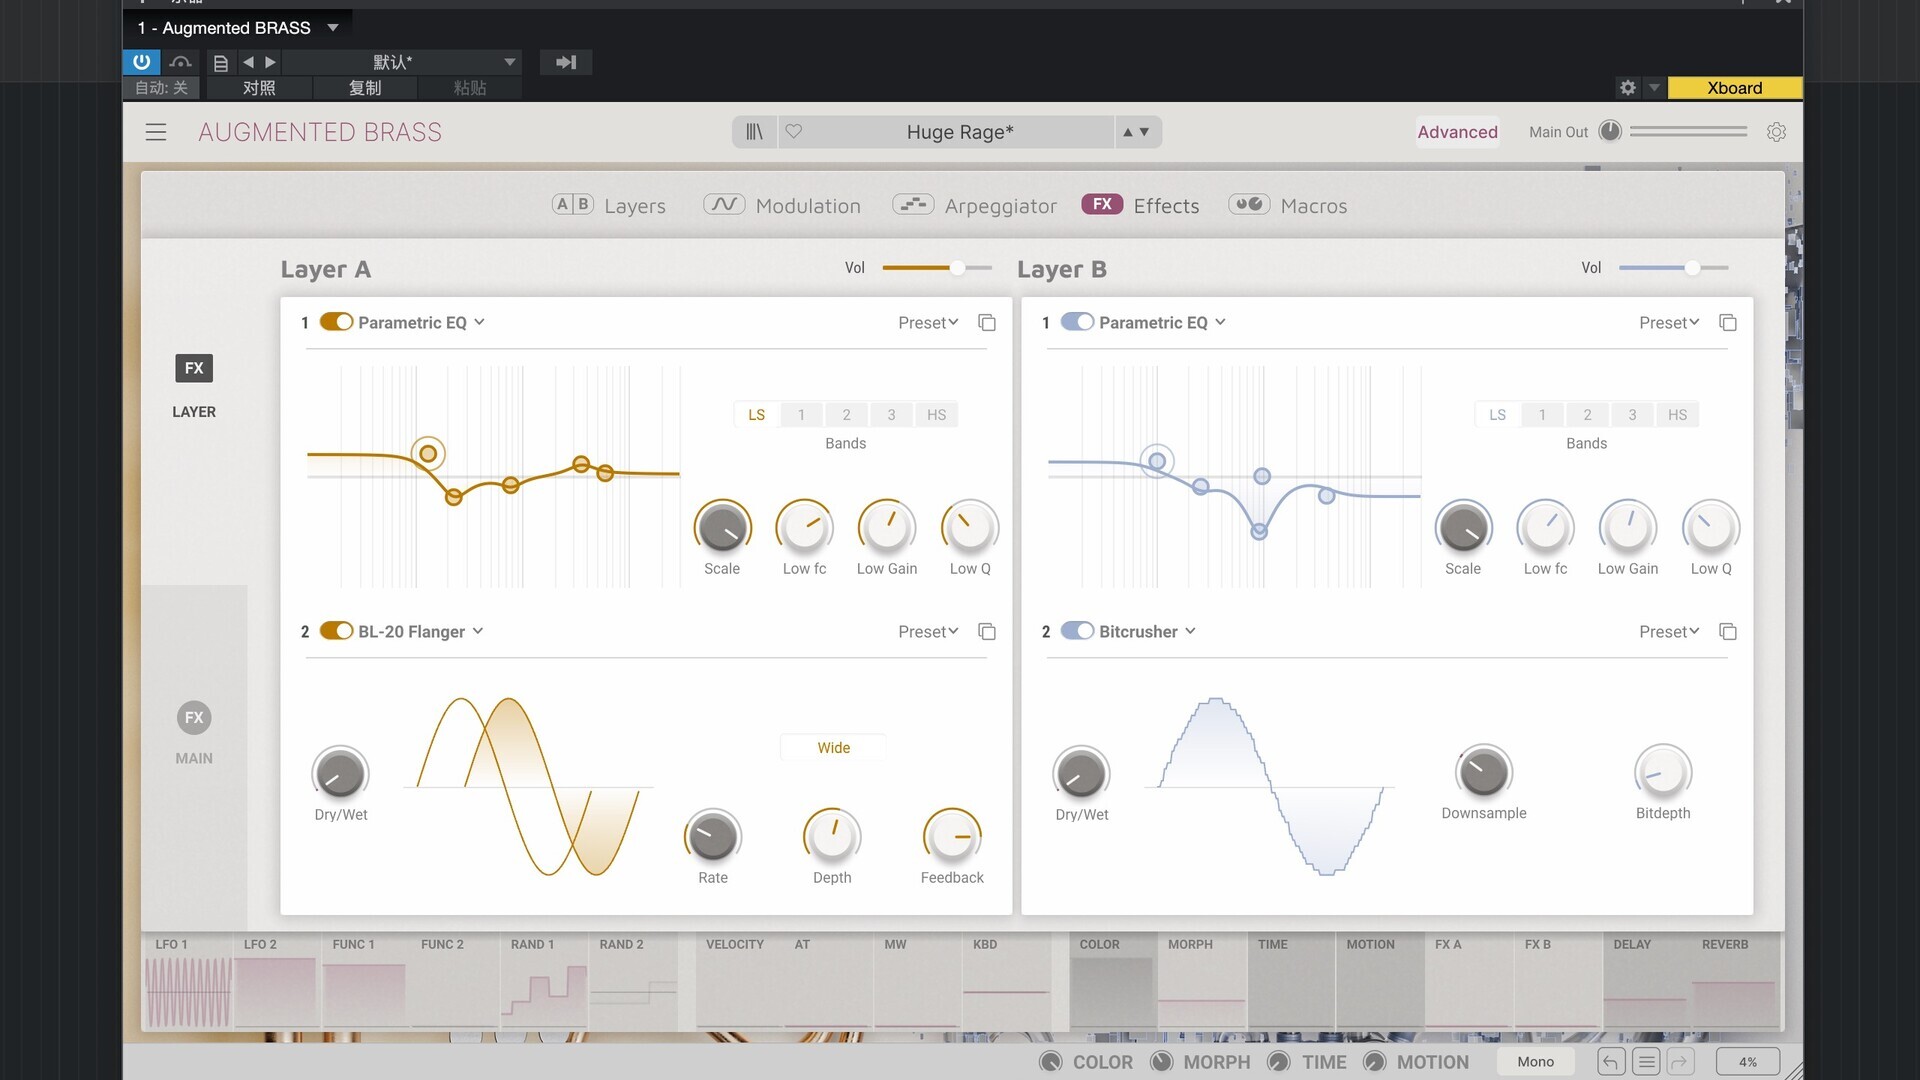Disable Layer A BL-20 Flanger toggle

336,631
